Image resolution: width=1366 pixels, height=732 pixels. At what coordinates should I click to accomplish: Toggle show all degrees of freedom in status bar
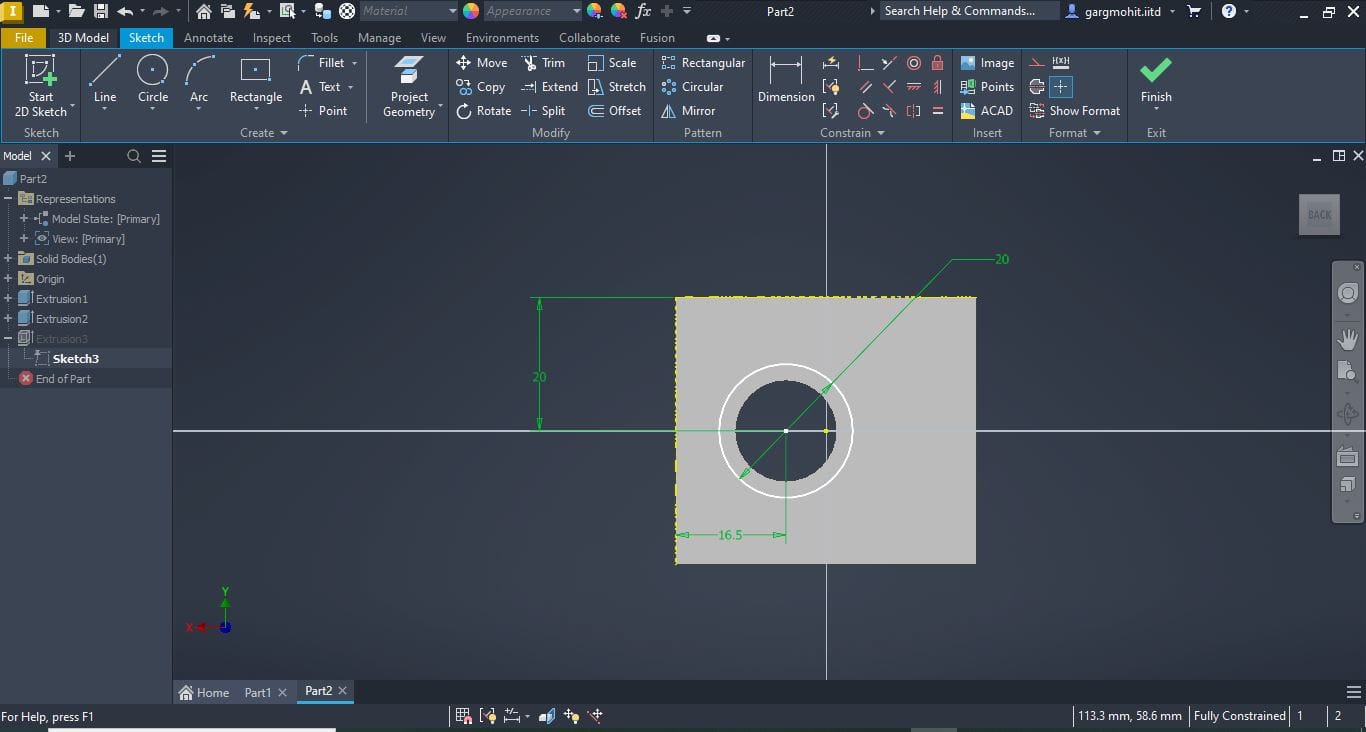(571, 716)
